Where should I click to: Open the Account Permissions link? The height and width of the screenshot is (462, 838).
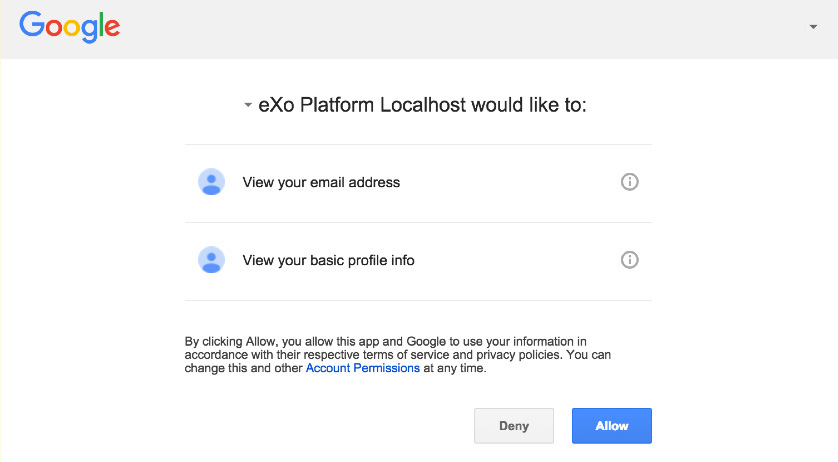tap(362, 368)
